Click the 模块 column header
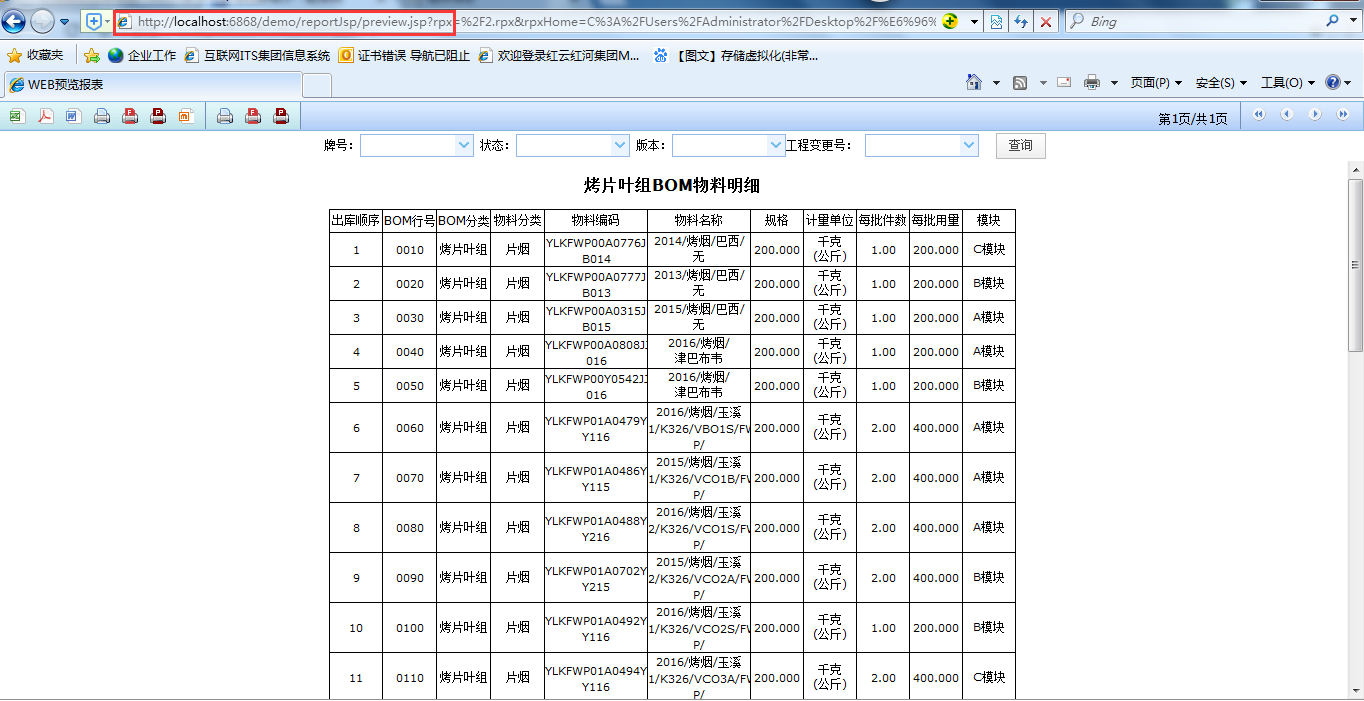Image resolution: width=1364 pixels, height=701 pixels. [989, 221]
